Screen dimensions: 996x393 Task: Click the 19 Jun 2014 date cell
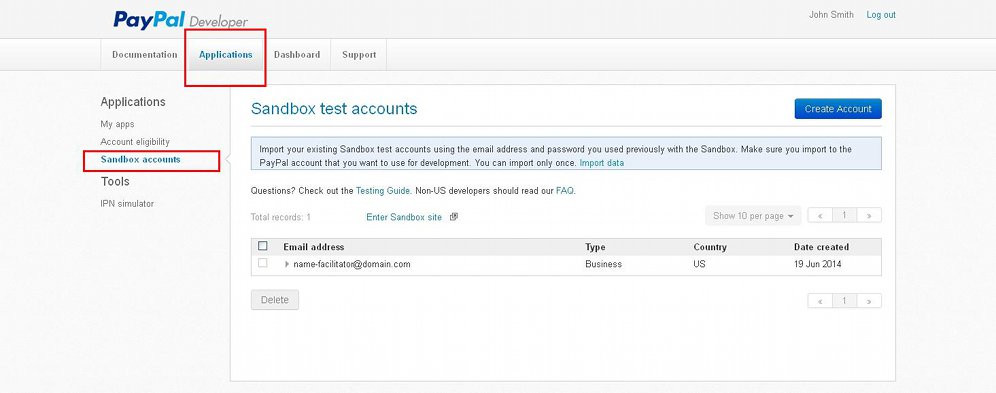click(818, 264)
